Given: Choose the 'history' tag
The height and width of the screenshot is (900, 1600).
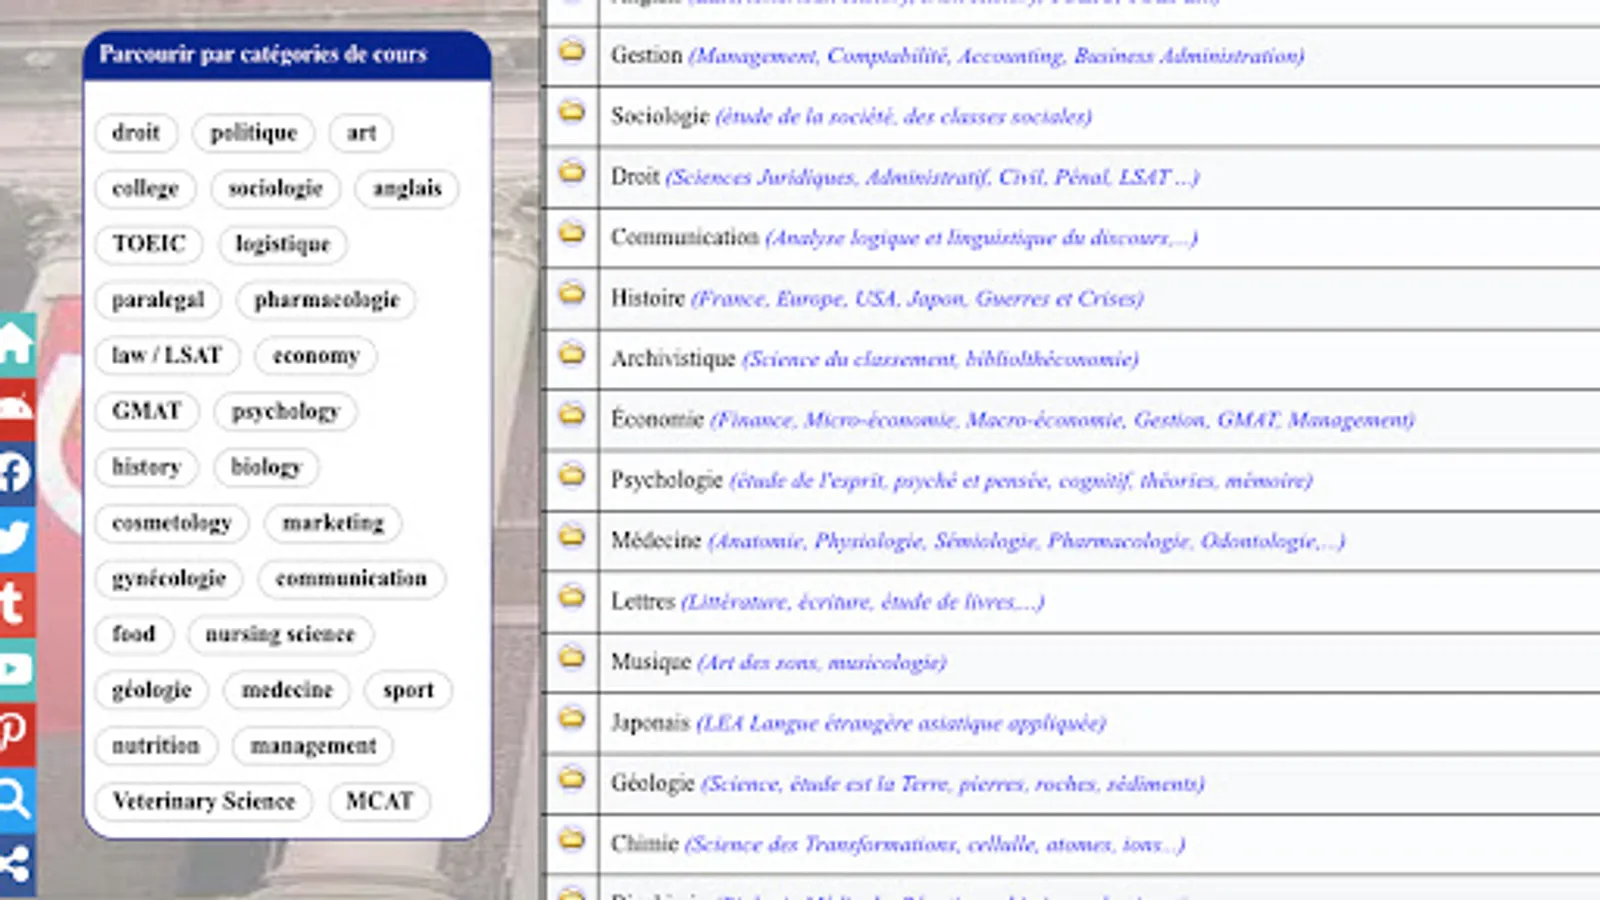Looking at the screenshot, I should [147, 467].
